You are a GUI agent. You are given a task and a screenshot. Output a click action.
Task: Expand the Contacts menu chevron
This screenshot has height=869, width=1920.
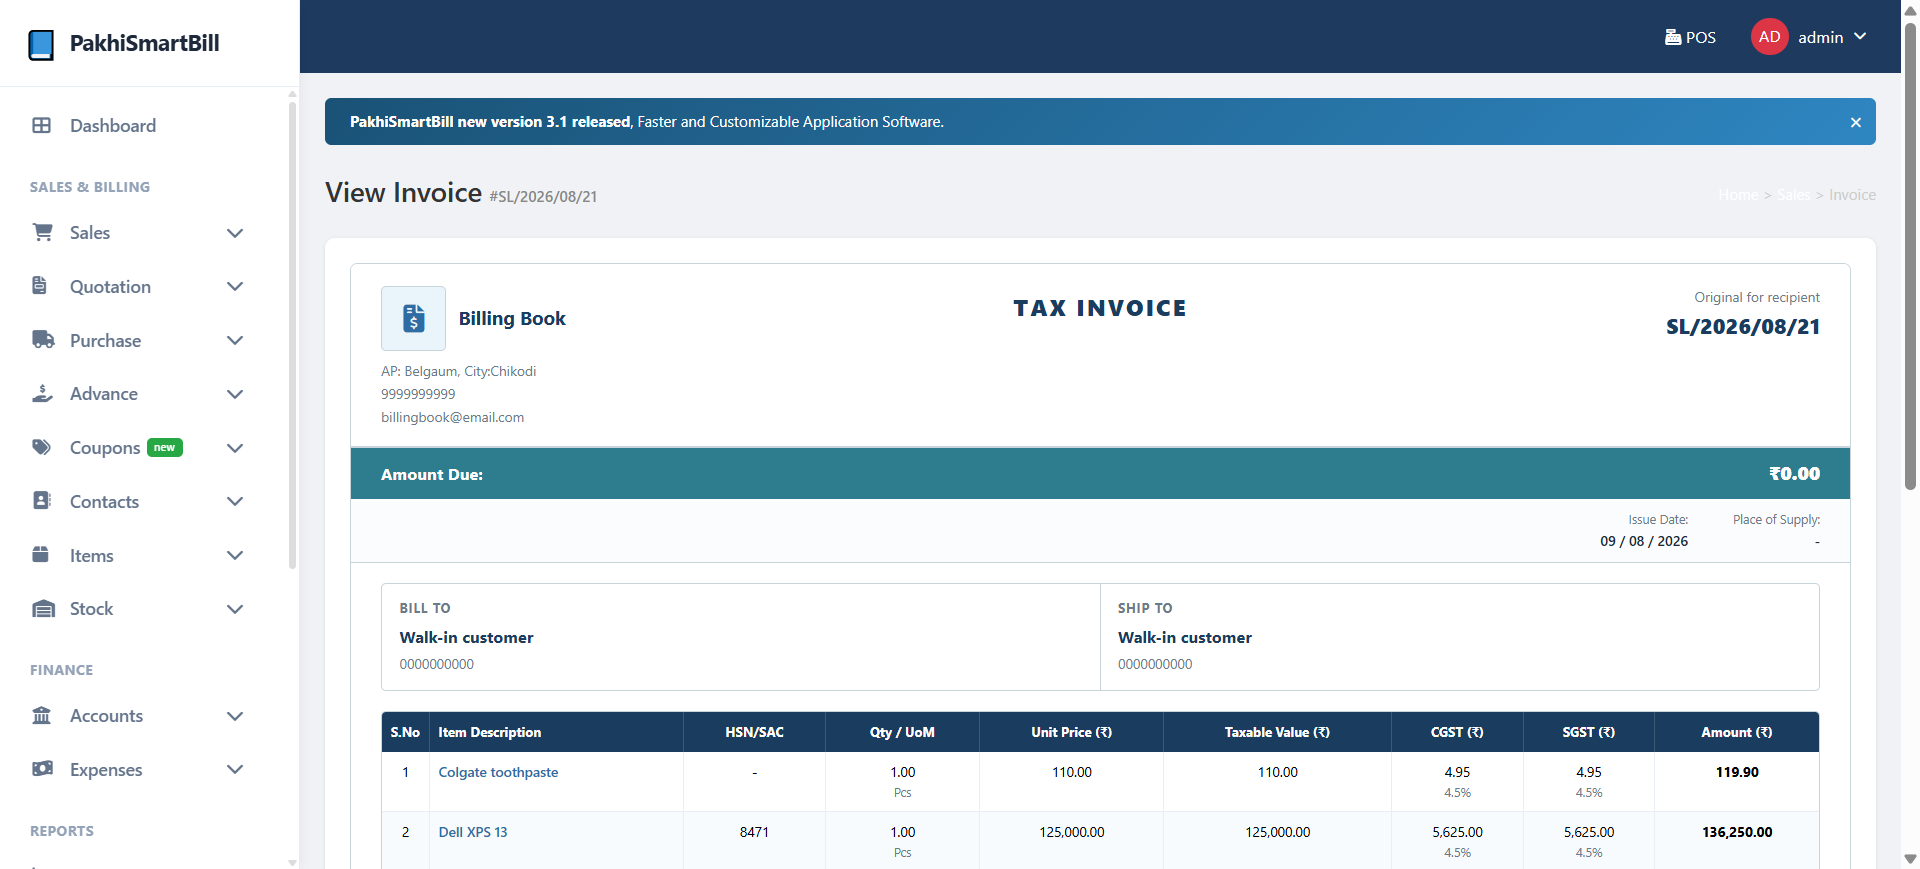pyautogui.click(x=235, y=502)
